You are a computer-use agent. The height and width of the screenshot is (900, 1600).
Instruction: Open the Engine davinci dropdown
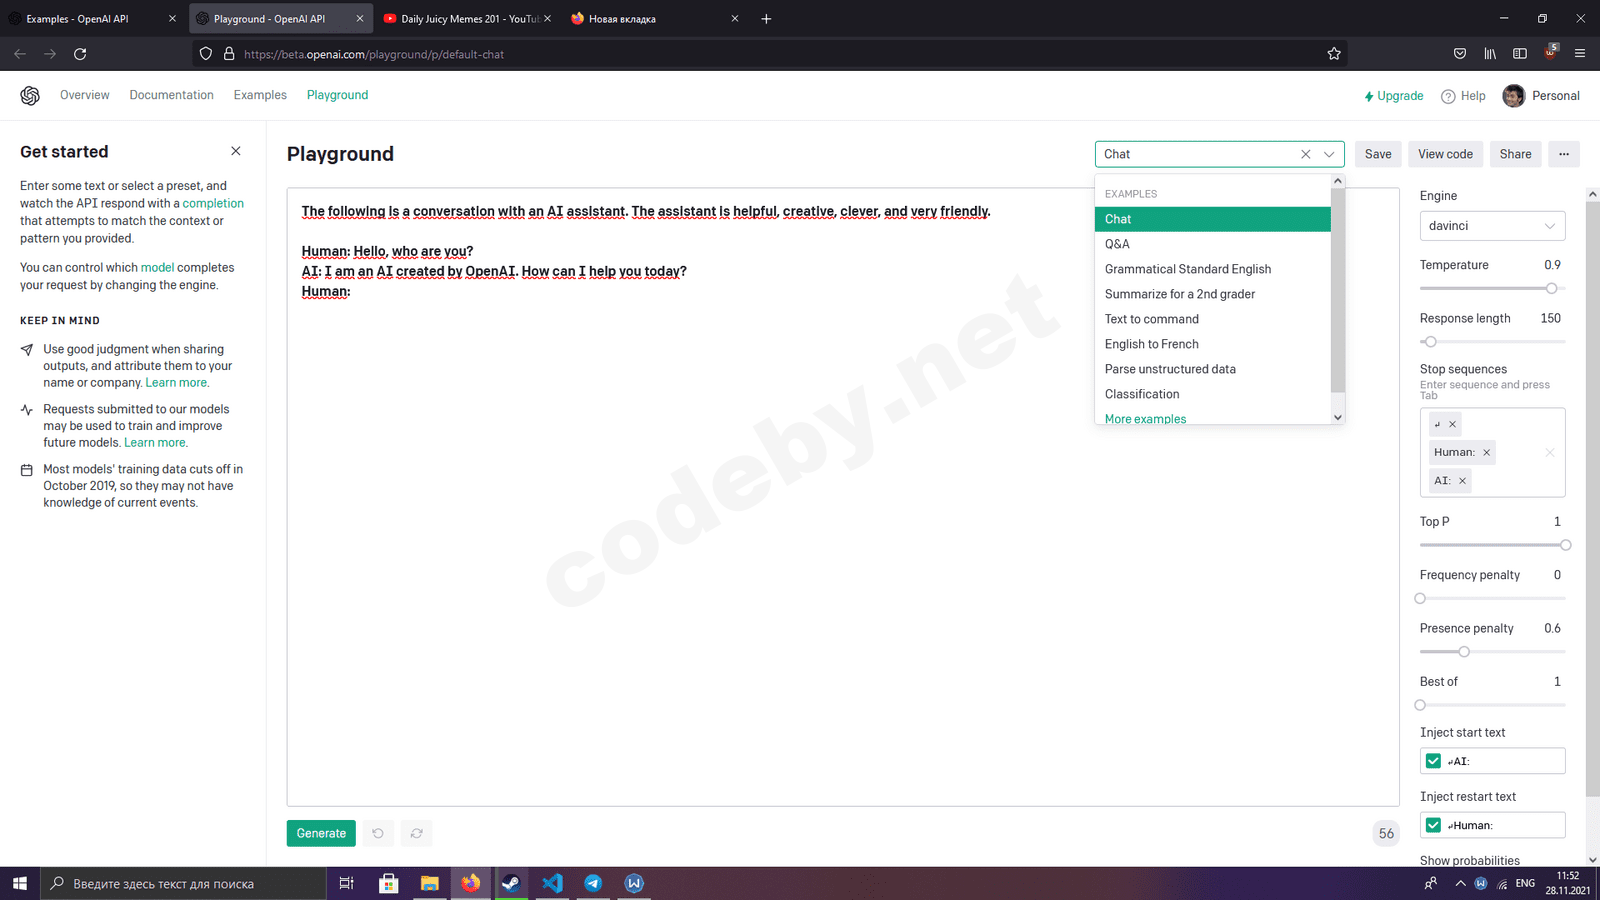(1491, 225)
